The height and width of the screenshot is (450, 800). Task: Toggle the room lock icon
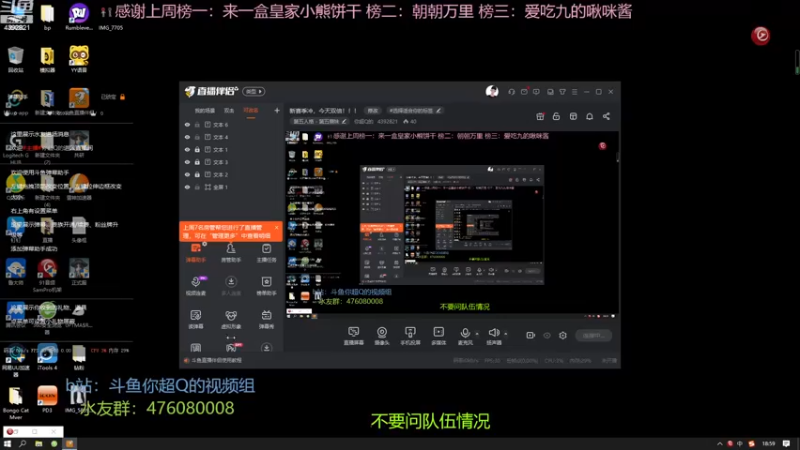click(x=556, y=116)
